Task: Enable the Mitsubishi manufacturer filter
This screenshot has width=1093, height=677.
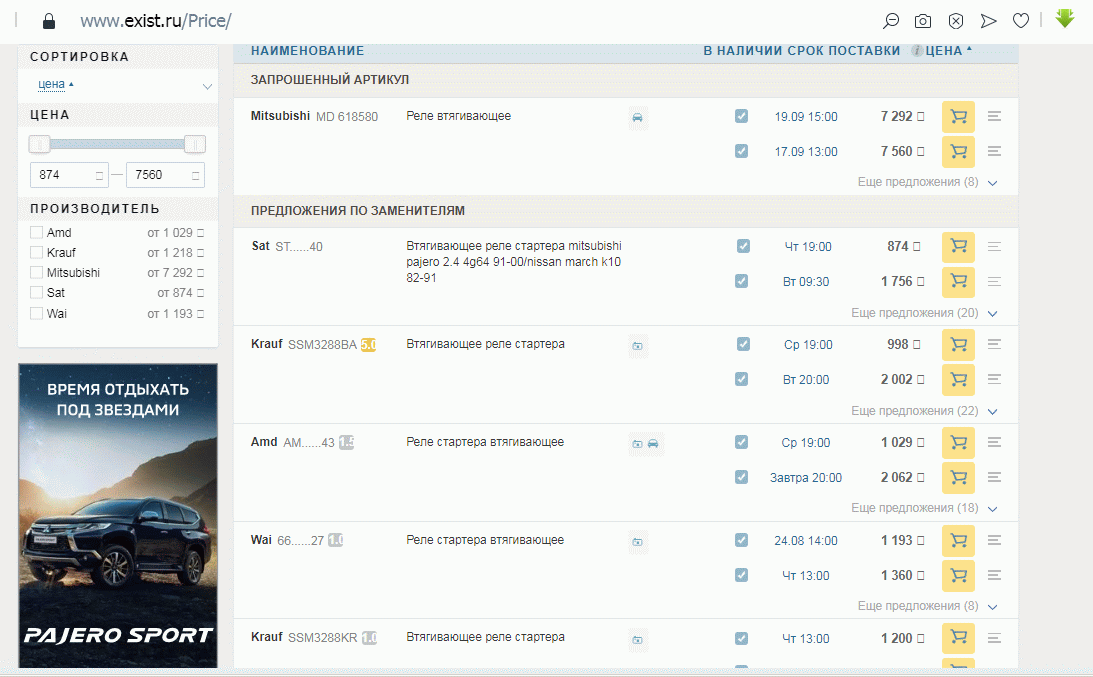Action: [x=37, y=273]
